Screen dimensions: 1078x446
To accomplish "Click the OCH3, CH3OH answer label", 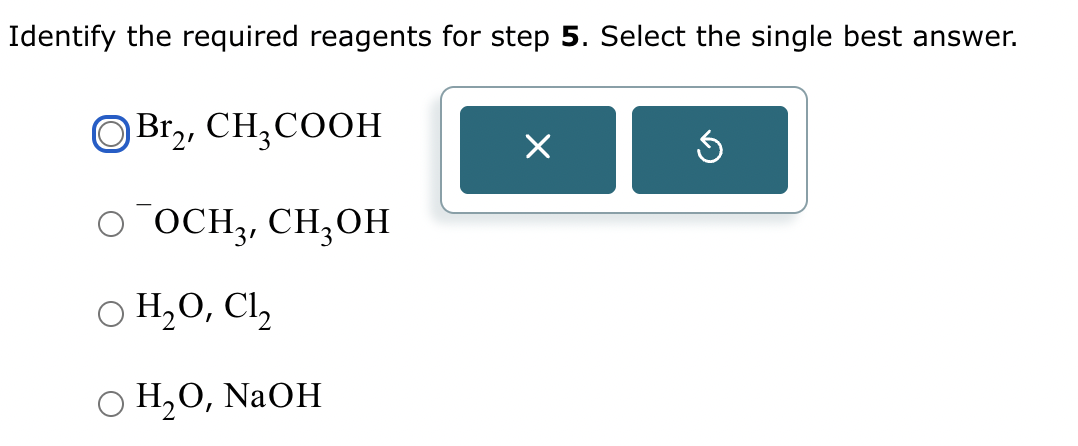I will (x=263, y=223).
